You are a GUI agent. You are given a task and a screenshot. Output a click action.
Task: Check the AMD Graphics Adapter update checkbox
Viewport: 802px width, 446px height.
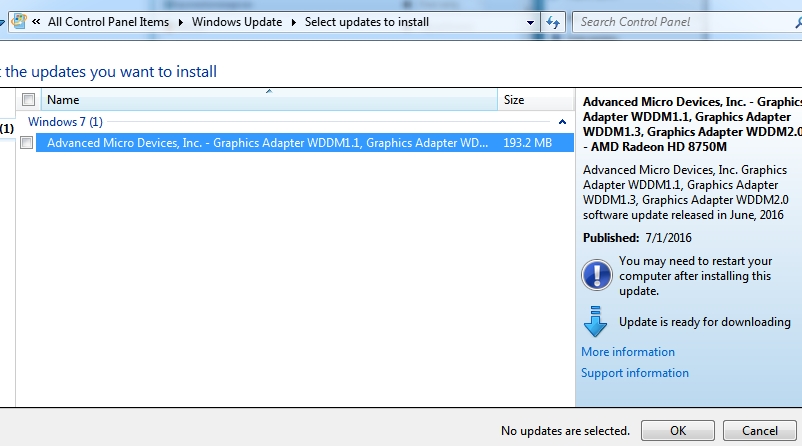click(x=27, y=143)
